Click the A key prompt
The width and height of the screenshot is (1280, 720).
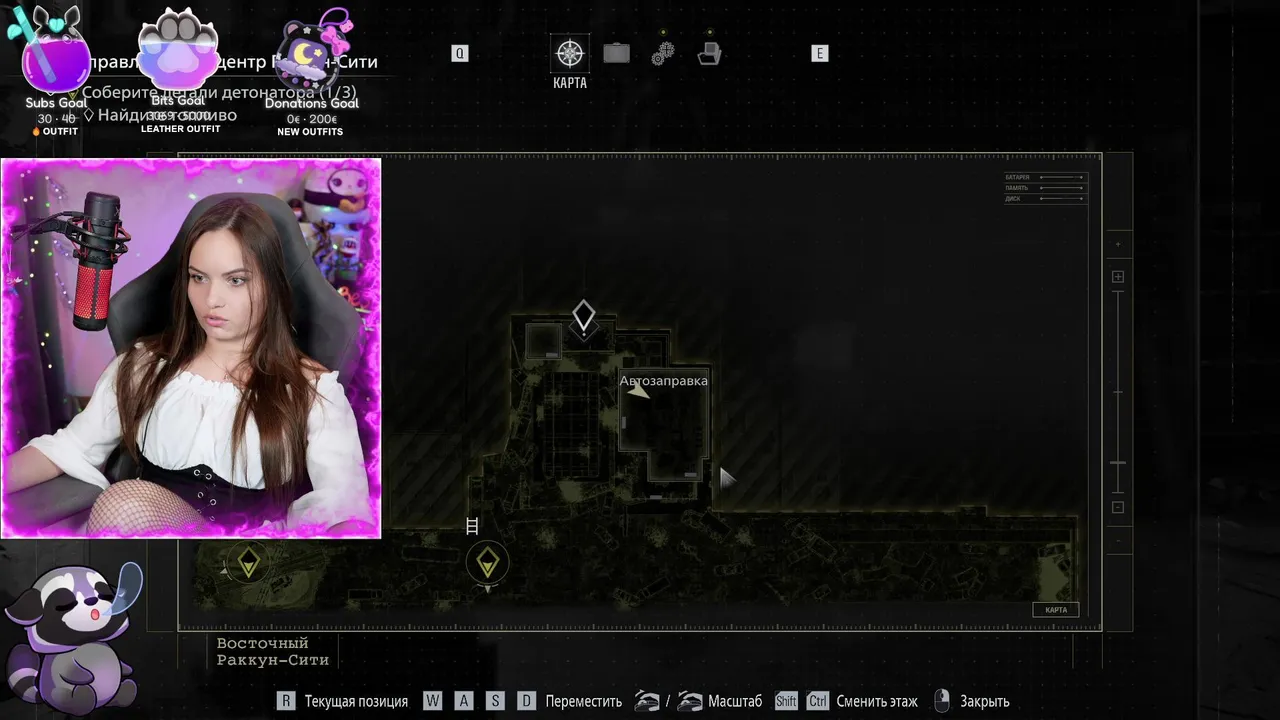(463, 701)
